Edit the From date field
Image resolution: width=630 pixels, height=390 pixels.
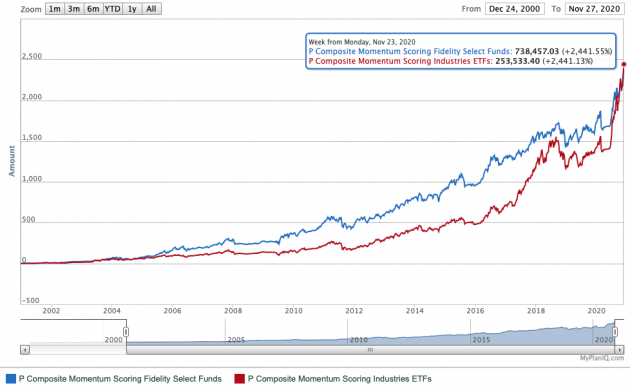coord(515,9)
